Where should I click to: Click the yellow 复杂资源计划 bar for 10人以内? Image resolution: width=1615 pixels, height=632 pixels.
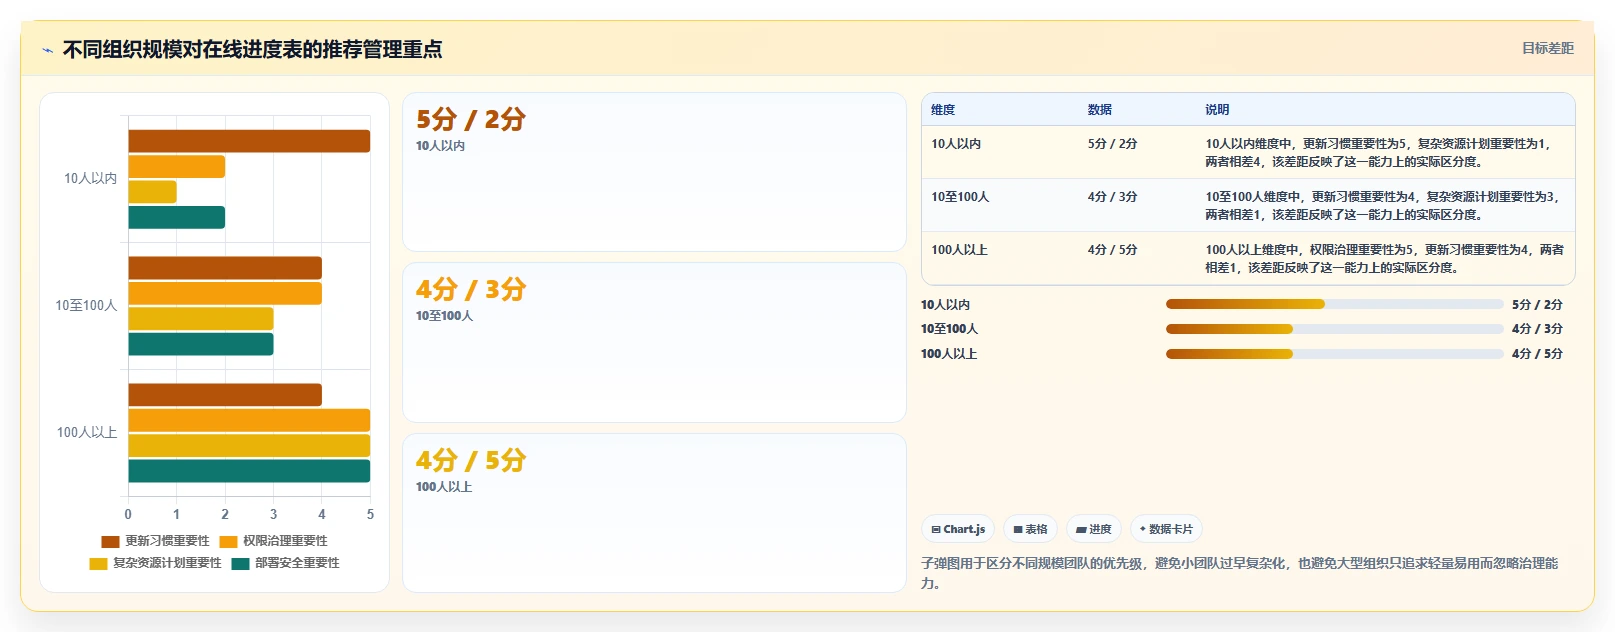(x=152, y=192)
